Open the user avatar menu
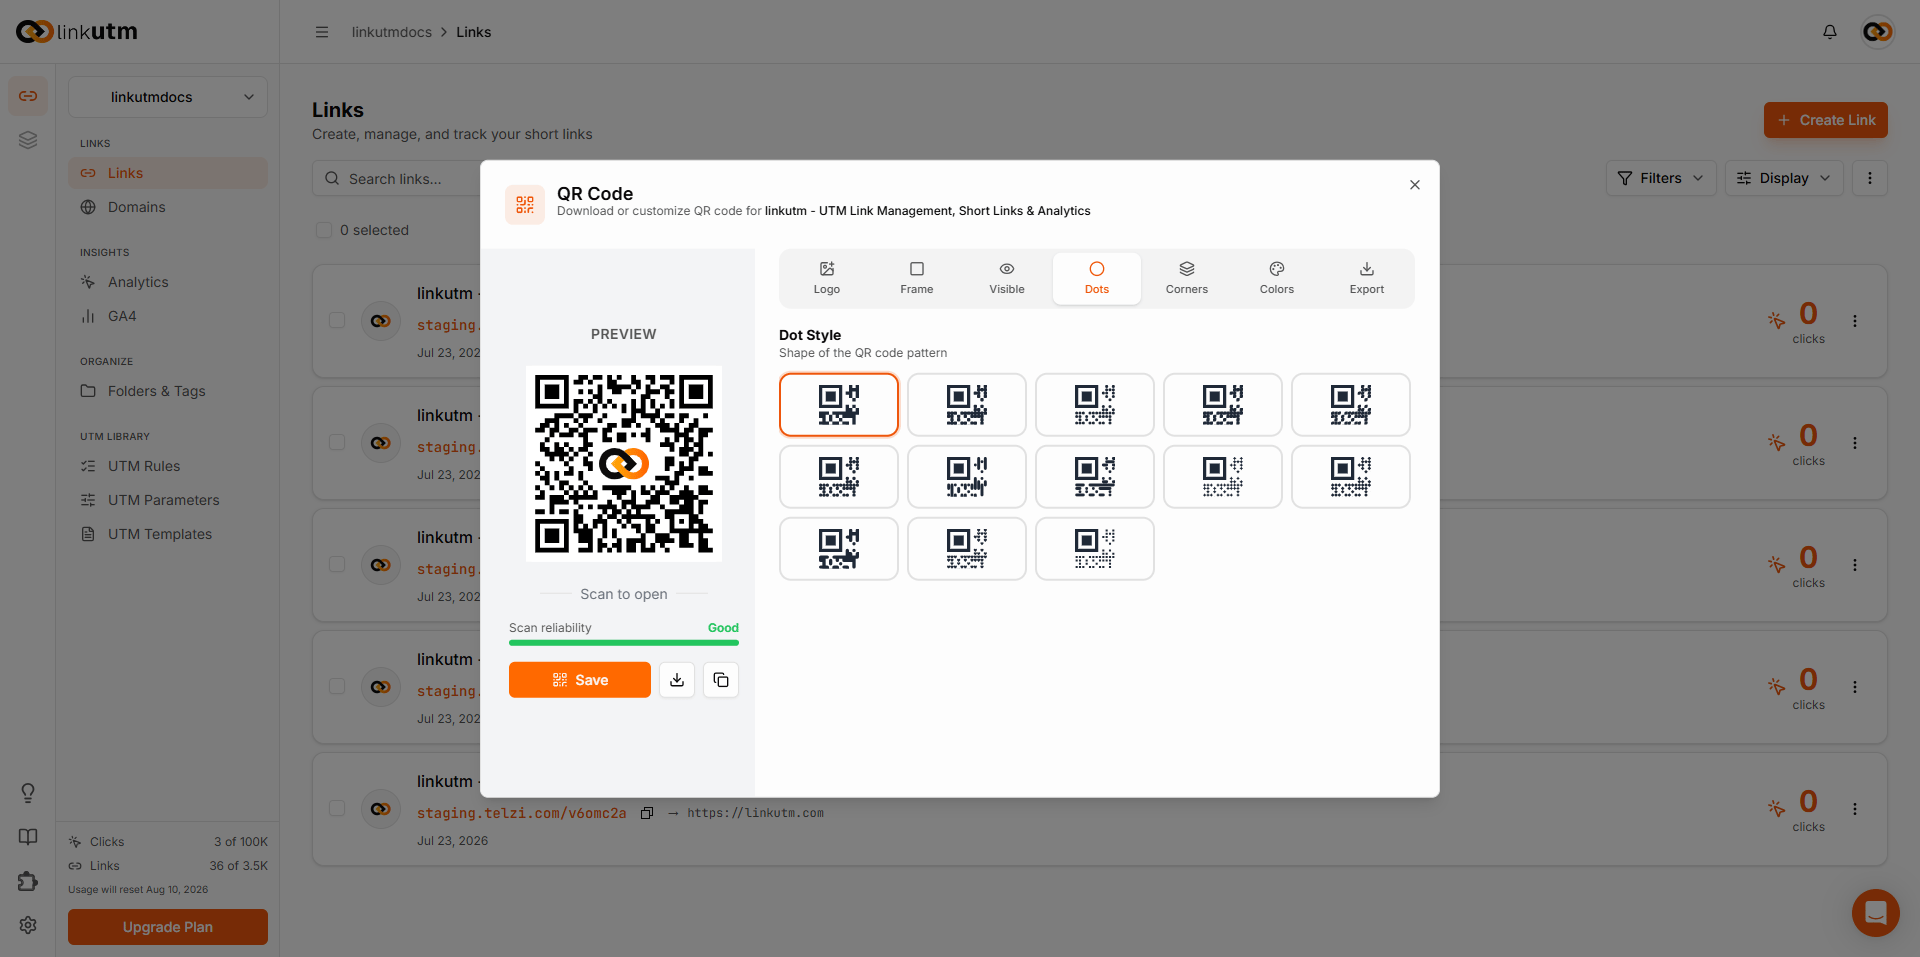The height and width of the screenshot is (957, 1920). 1877,32
